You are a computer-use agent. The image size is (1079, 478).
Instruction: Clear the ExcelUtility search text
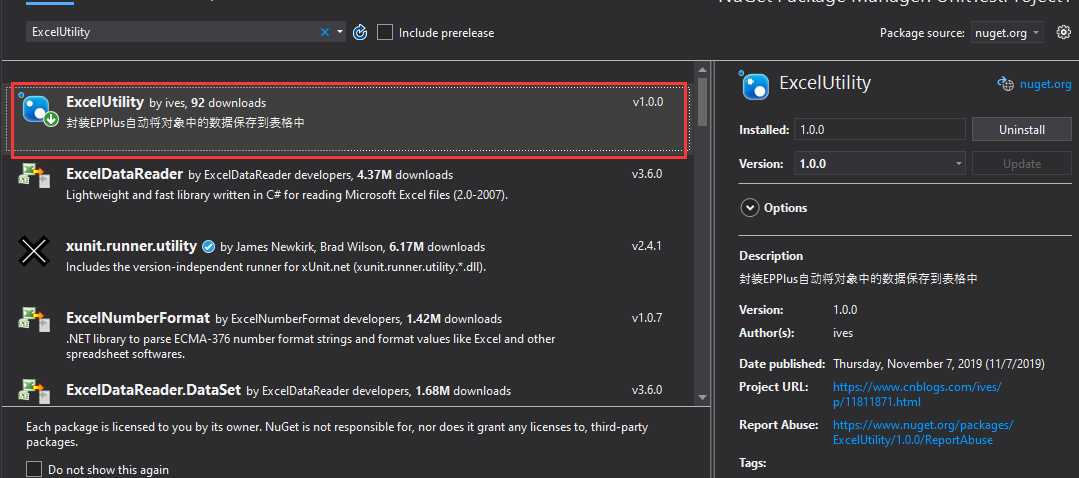[325, 32]
